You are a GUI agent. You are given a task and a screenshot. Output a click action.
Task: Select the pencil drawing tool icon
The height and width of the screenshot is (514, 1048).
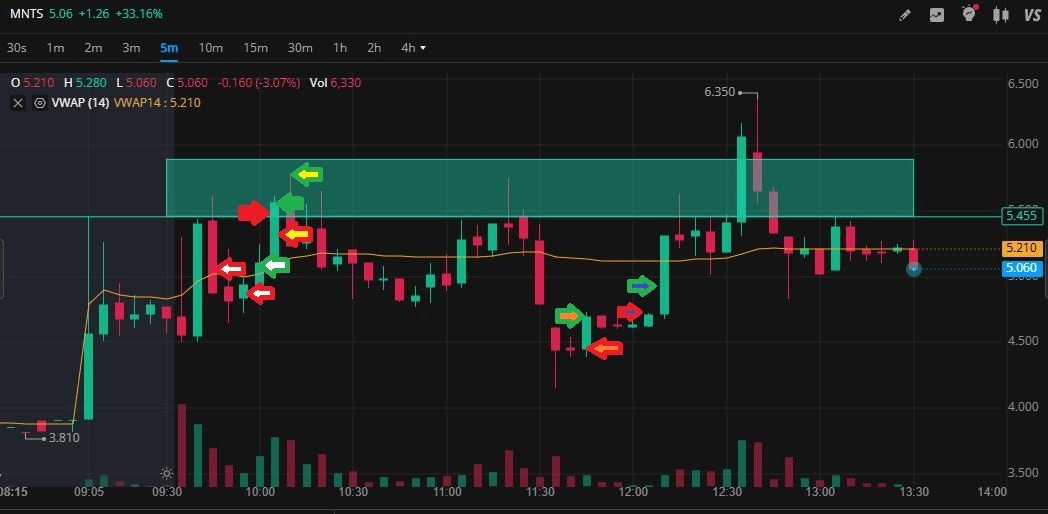905,15
